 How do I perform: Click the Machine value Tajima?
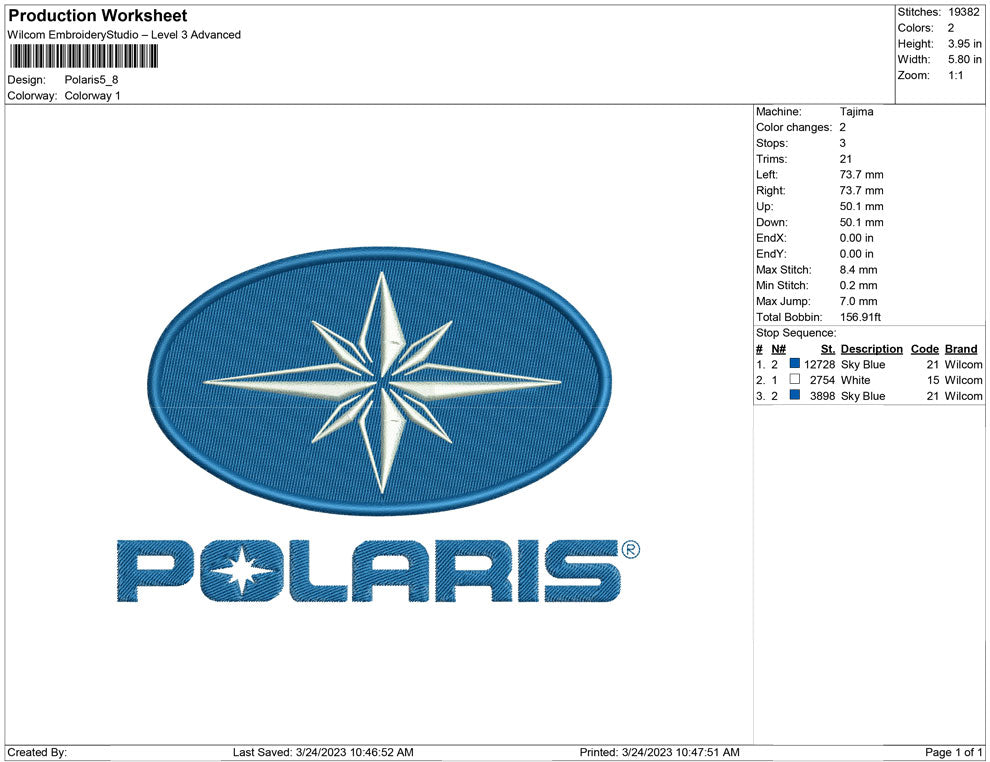click(x=856, y=112)
